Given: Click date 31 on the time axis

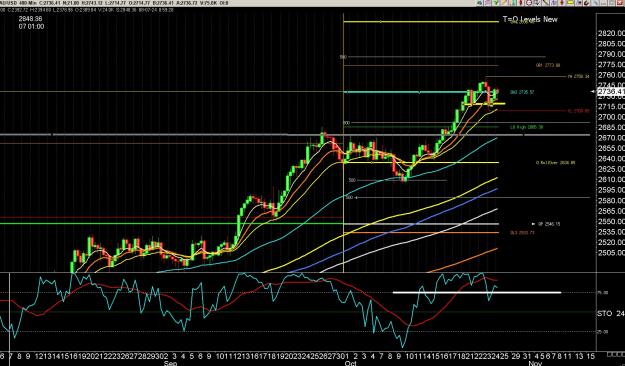Looking at the screenshot, I should point(527,355).
